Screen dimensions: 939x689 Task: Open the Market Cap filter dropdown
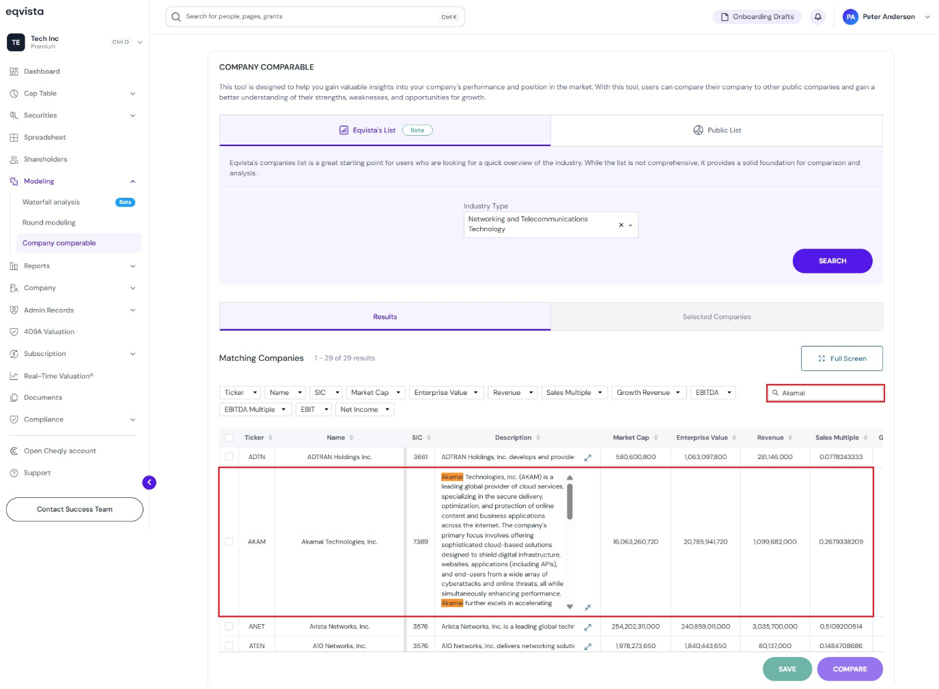[x=375, y=393]
